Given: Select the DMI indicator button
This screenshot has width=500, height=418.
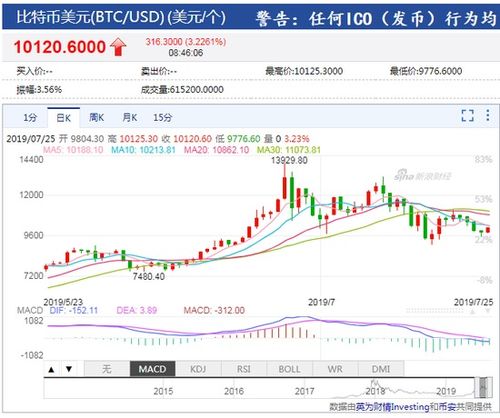Looking at the screenshot, I should point(381,369).
